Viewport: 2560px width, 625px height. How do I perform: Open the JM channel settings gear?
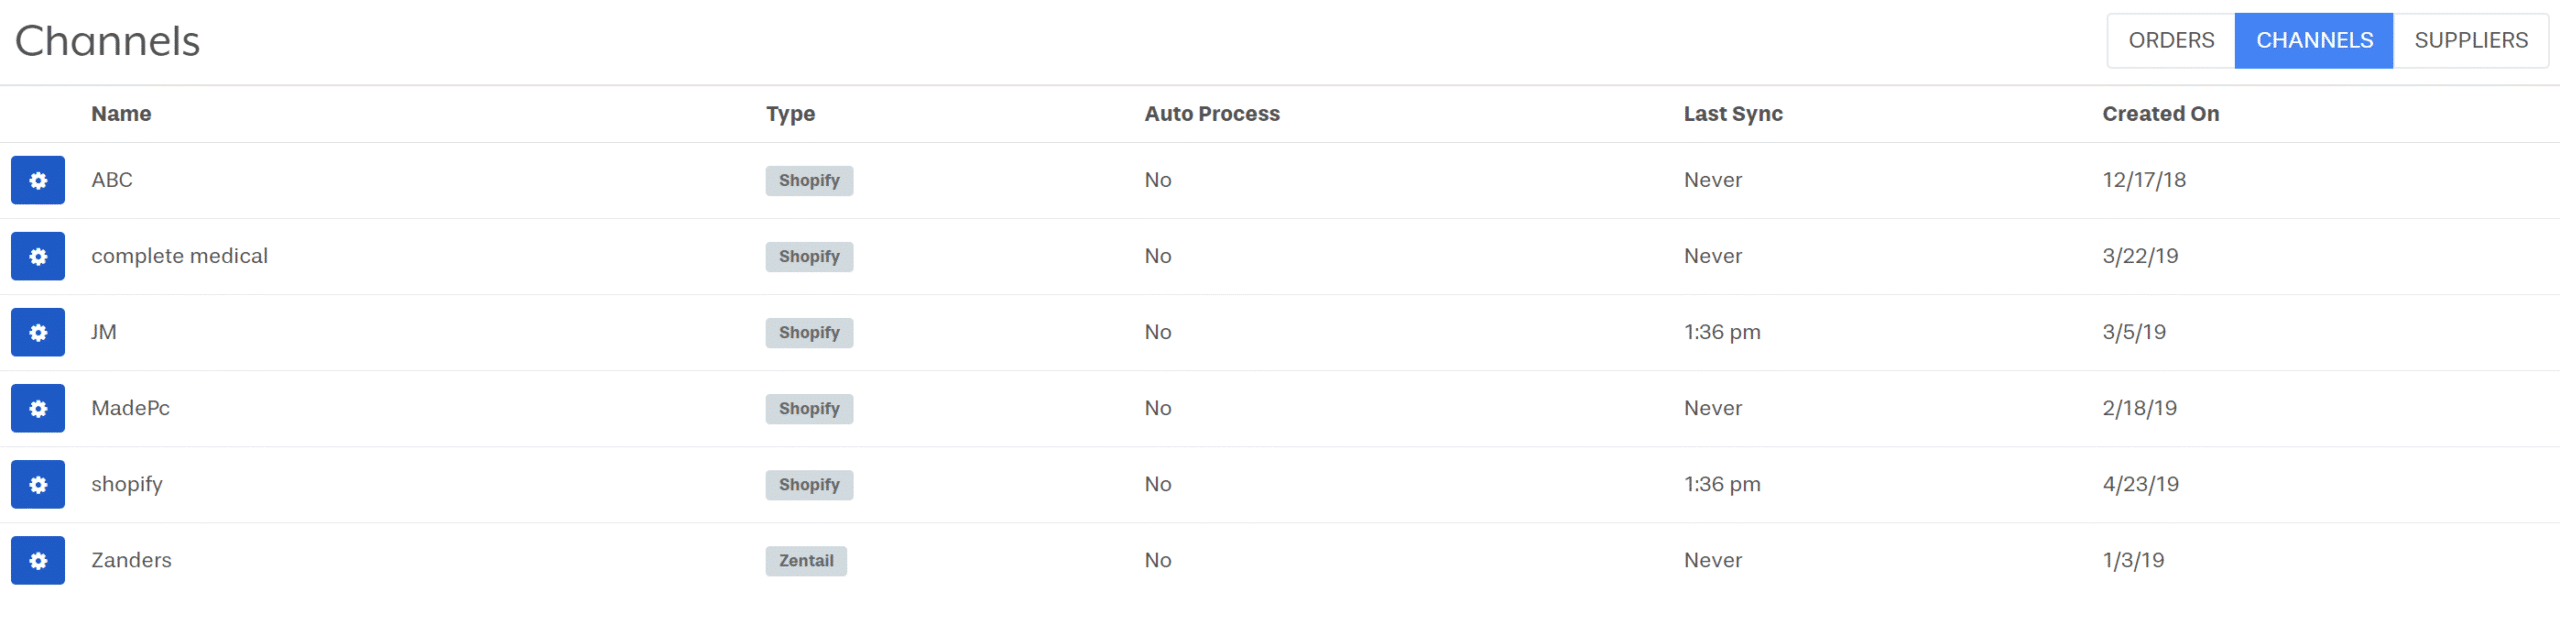[x=38, y=332]
